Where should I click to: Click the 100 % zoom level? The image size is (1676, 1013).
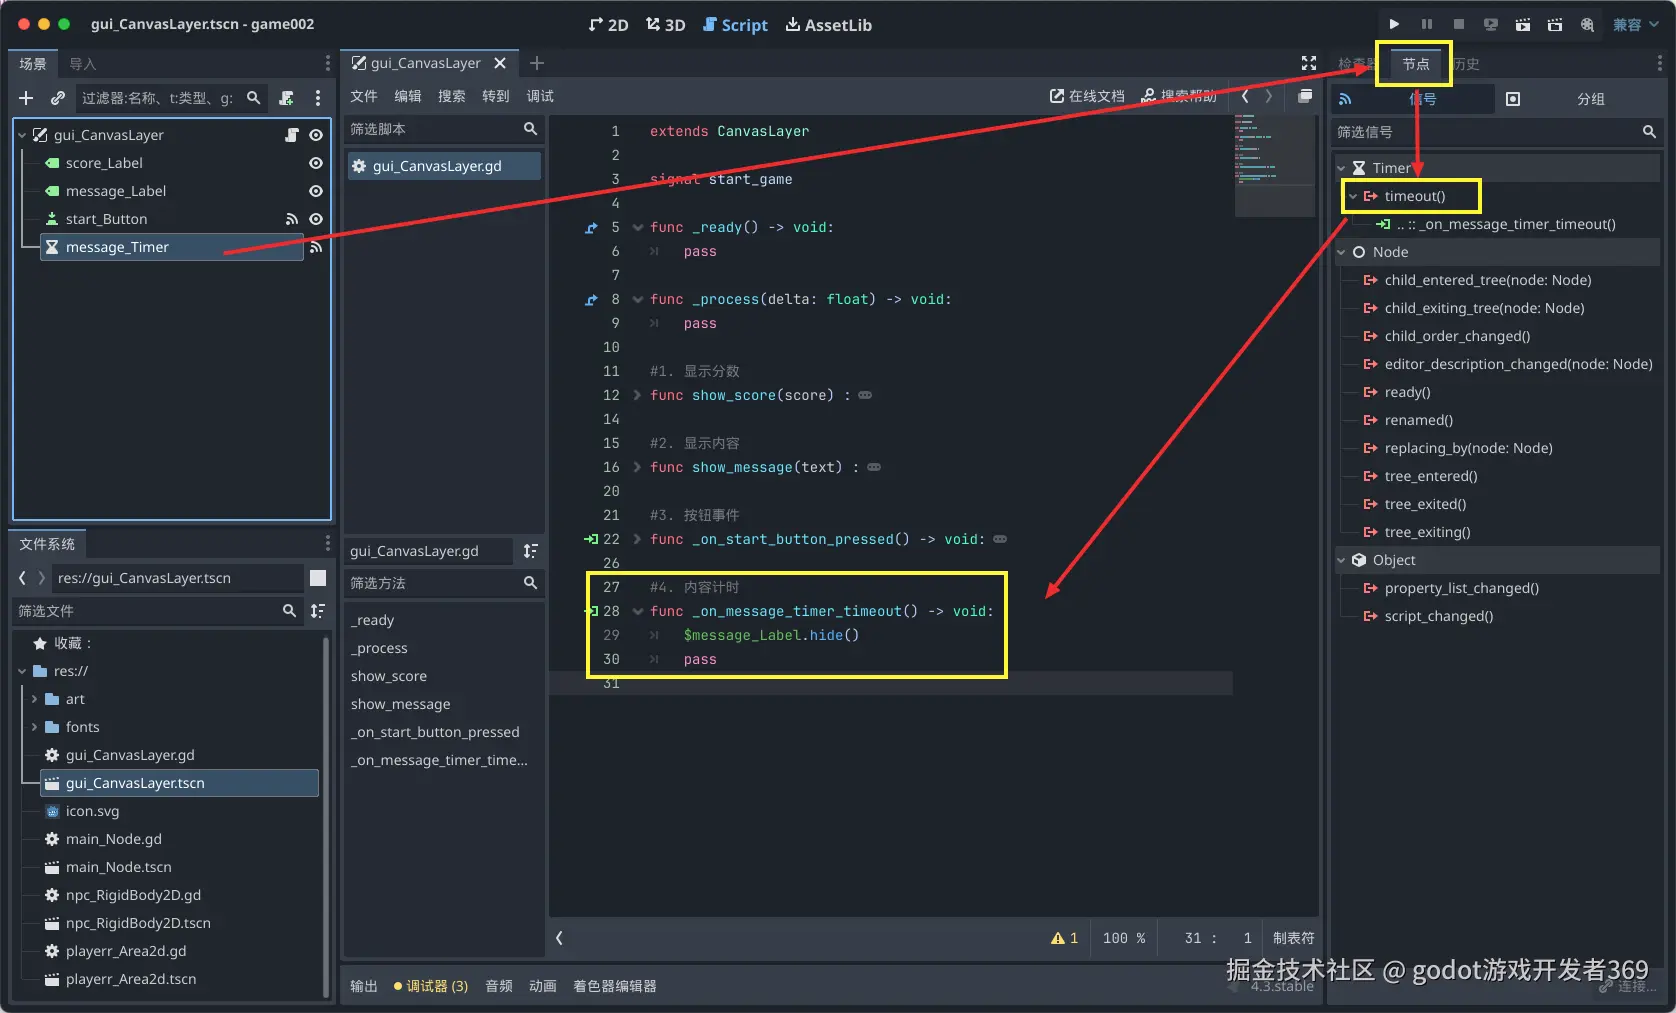coord(1124,938)
